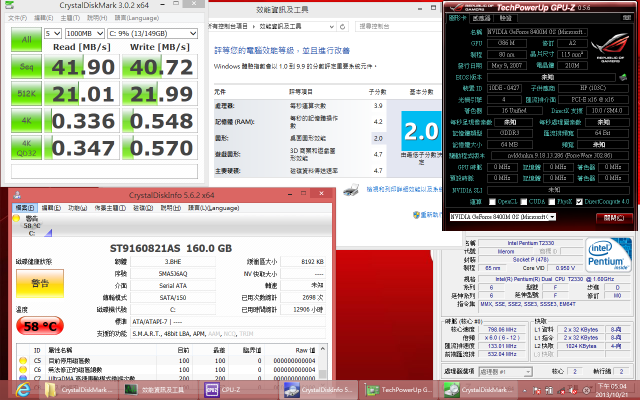Open CrystalDiskInfo 功能(u) menu
The width and height of the screenshot is (640, 400).
[x=77, y=208]
